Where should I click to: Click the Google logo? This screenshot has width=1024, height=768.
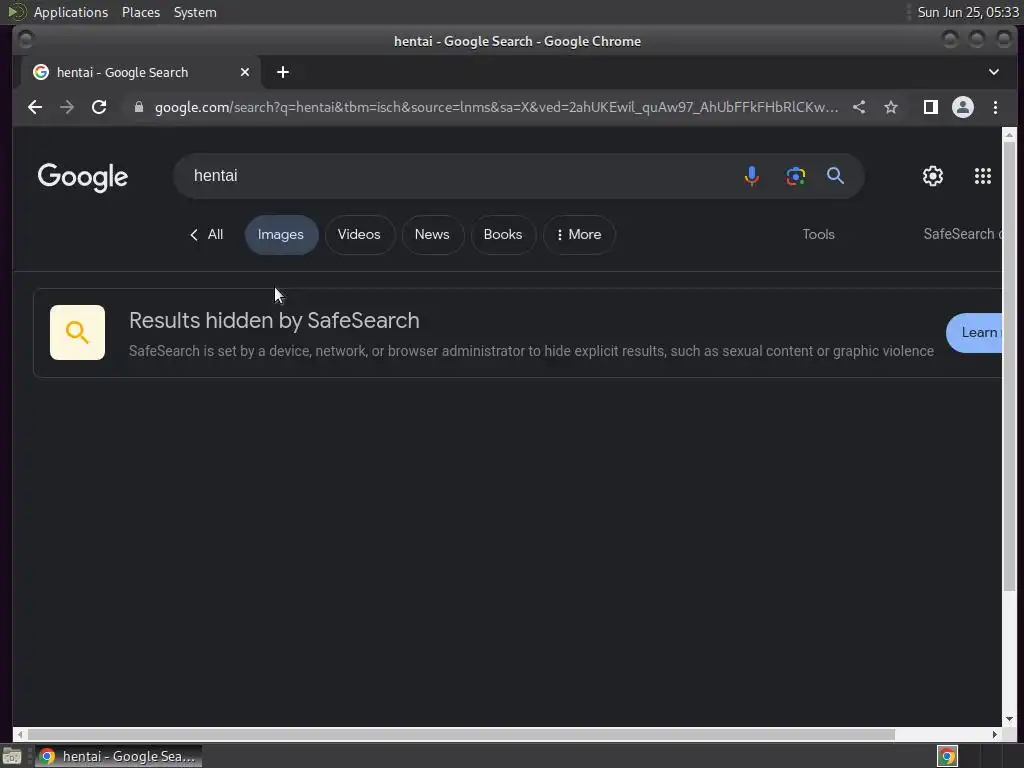82,177
